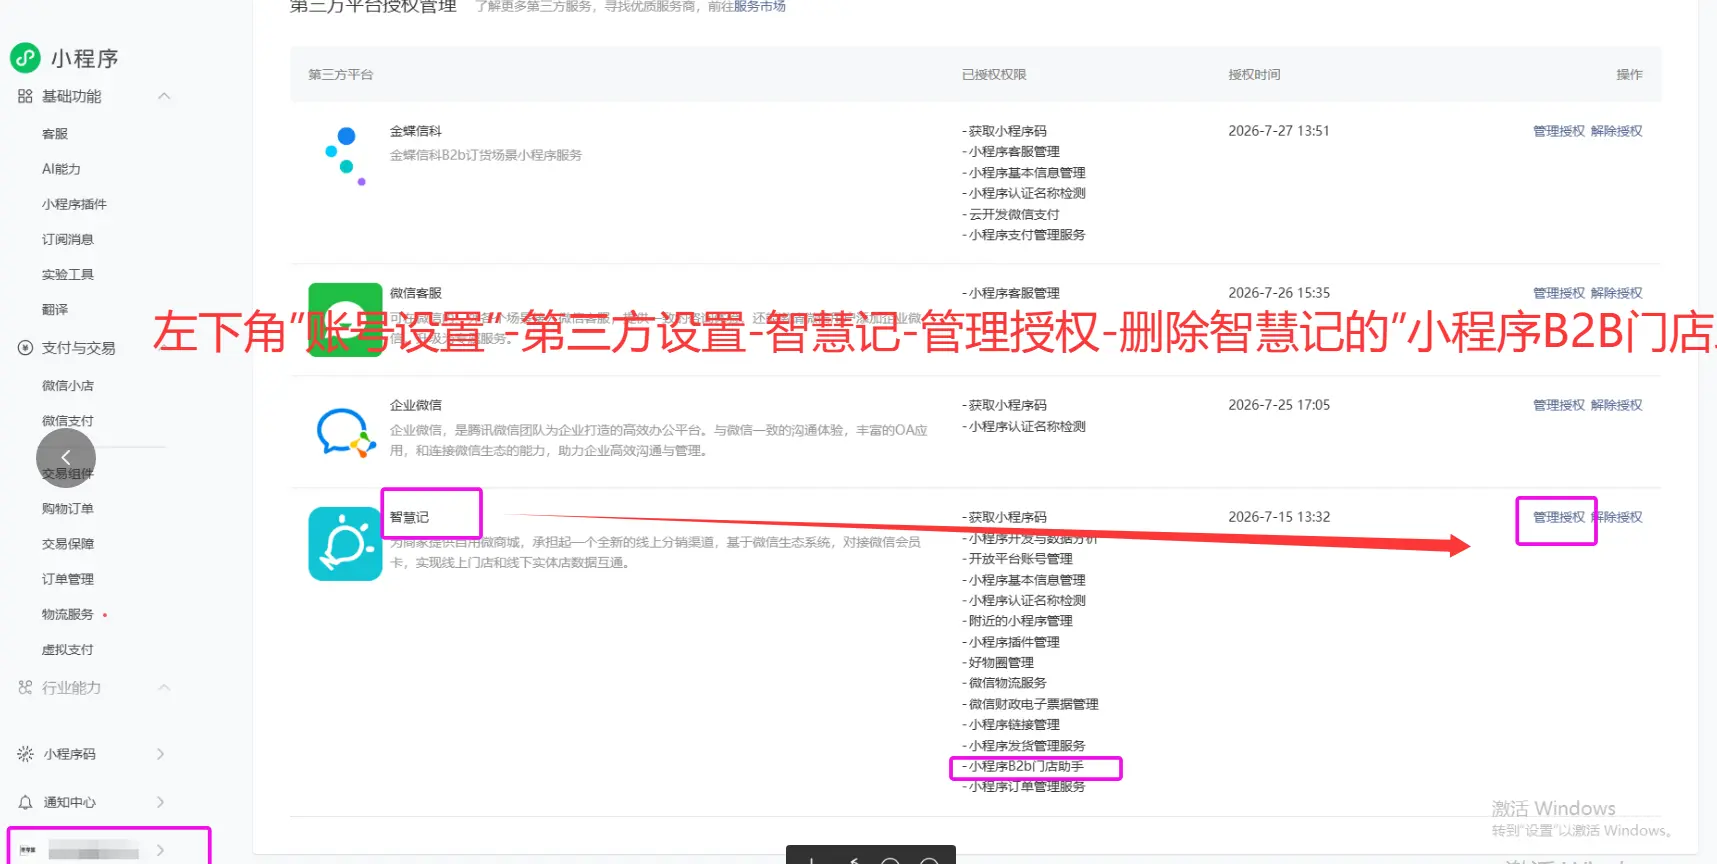Viewport: 1717px width, 864px height.
Task: Click 管理授权 for 企业微信
Action: 1559,405
